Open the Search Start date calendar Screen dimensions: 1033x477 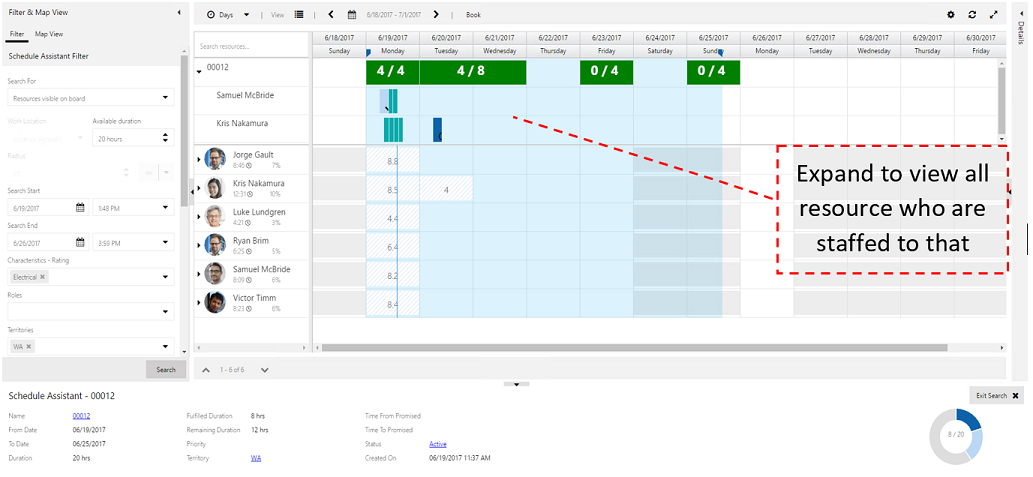[80, 207]
